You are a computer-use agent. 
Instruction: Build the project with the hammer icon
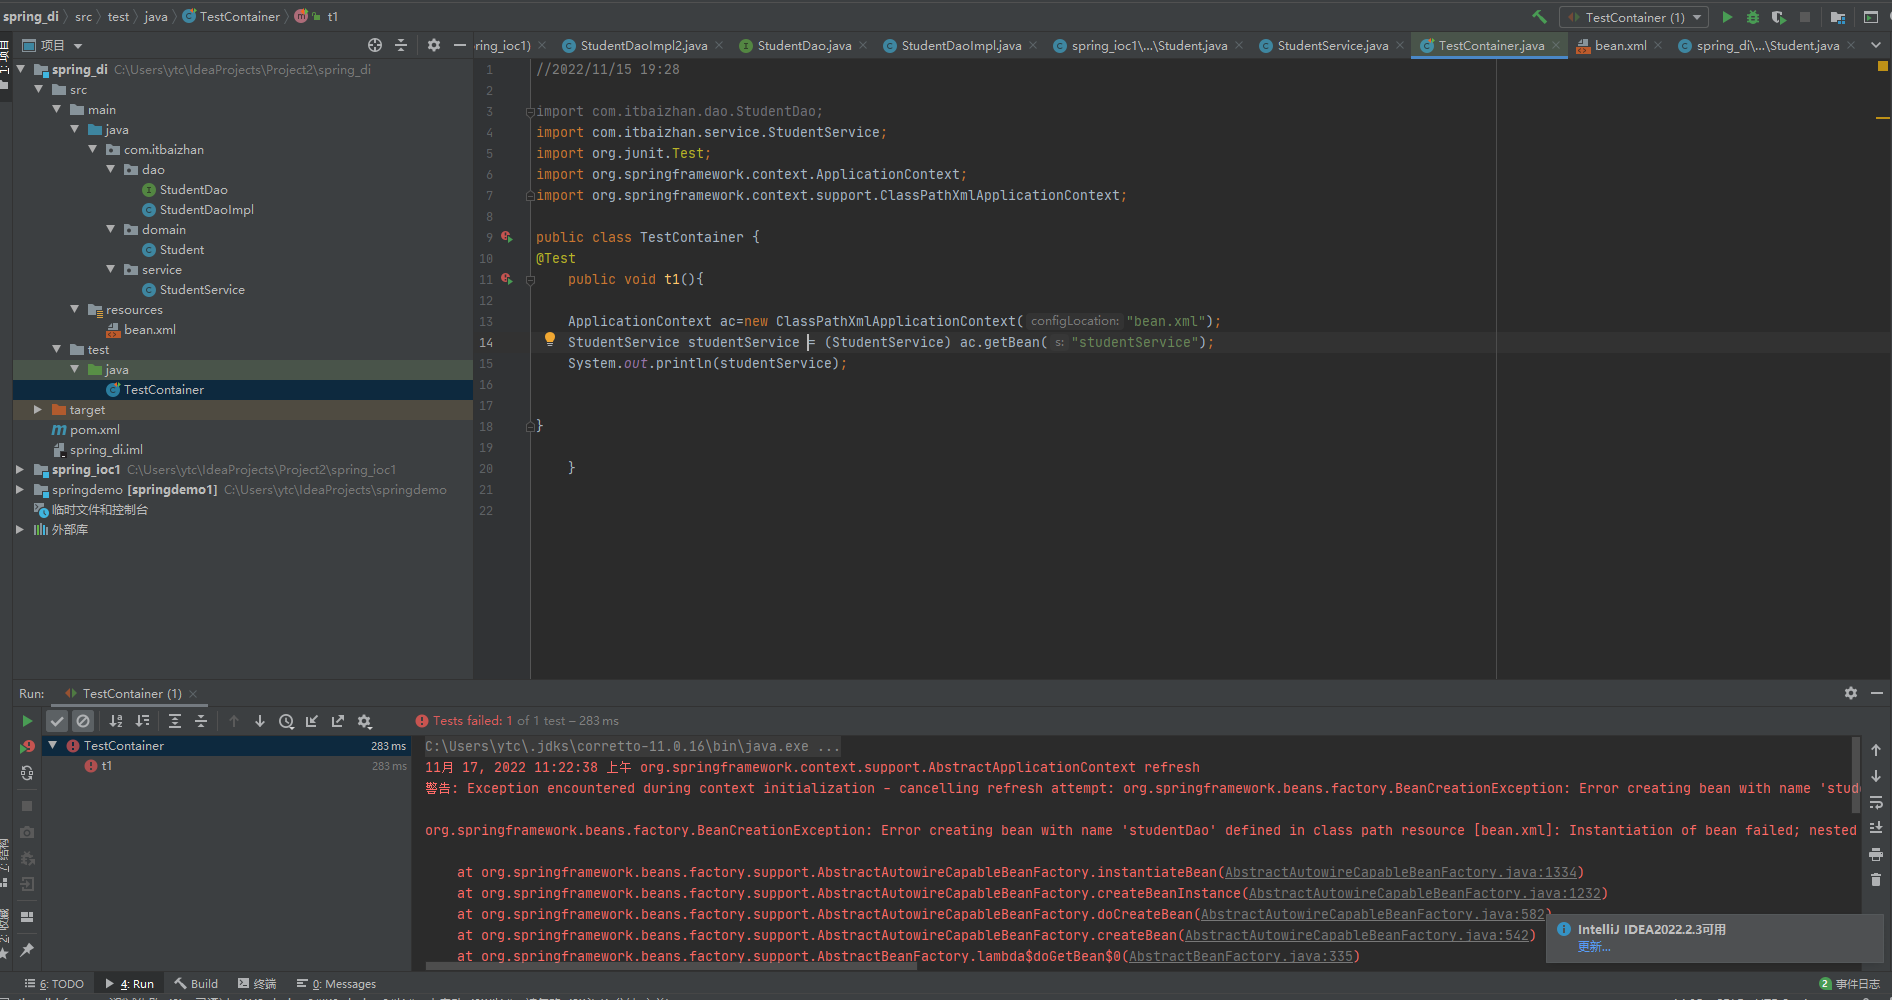point(1539,17)
